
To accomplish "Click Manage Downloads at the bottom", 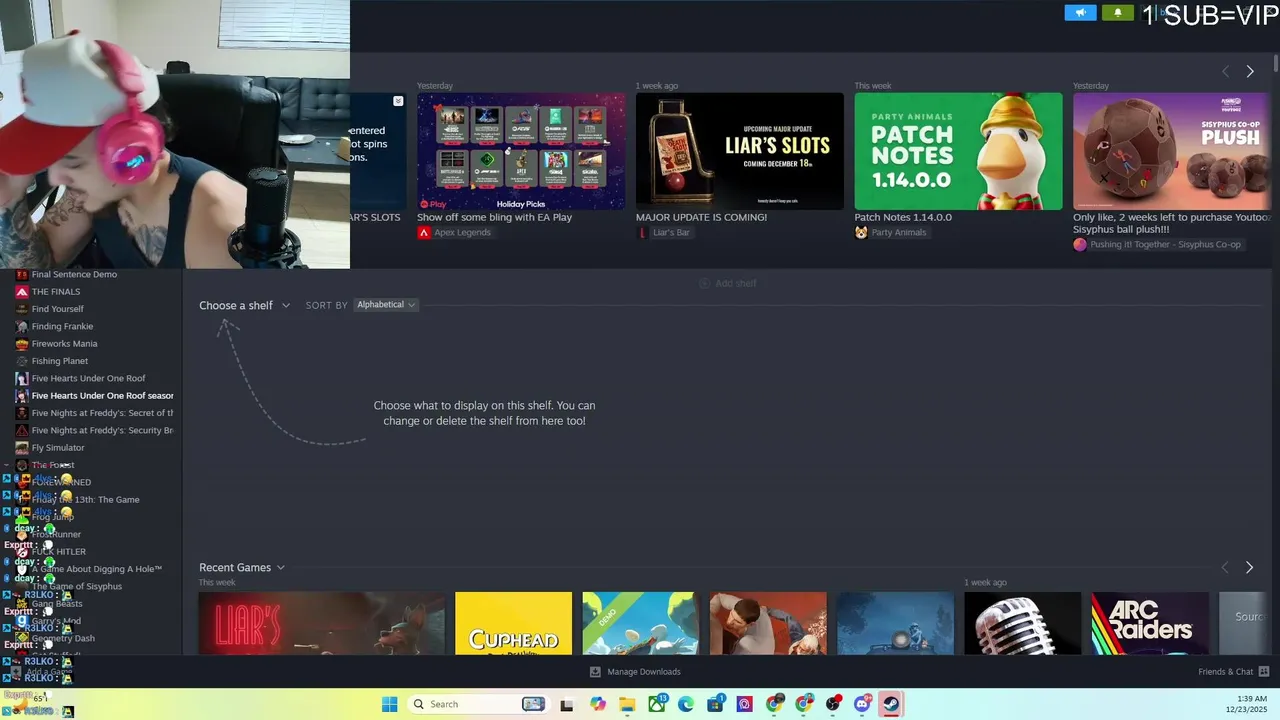I will pyautogui.click(x=635, y=672).
